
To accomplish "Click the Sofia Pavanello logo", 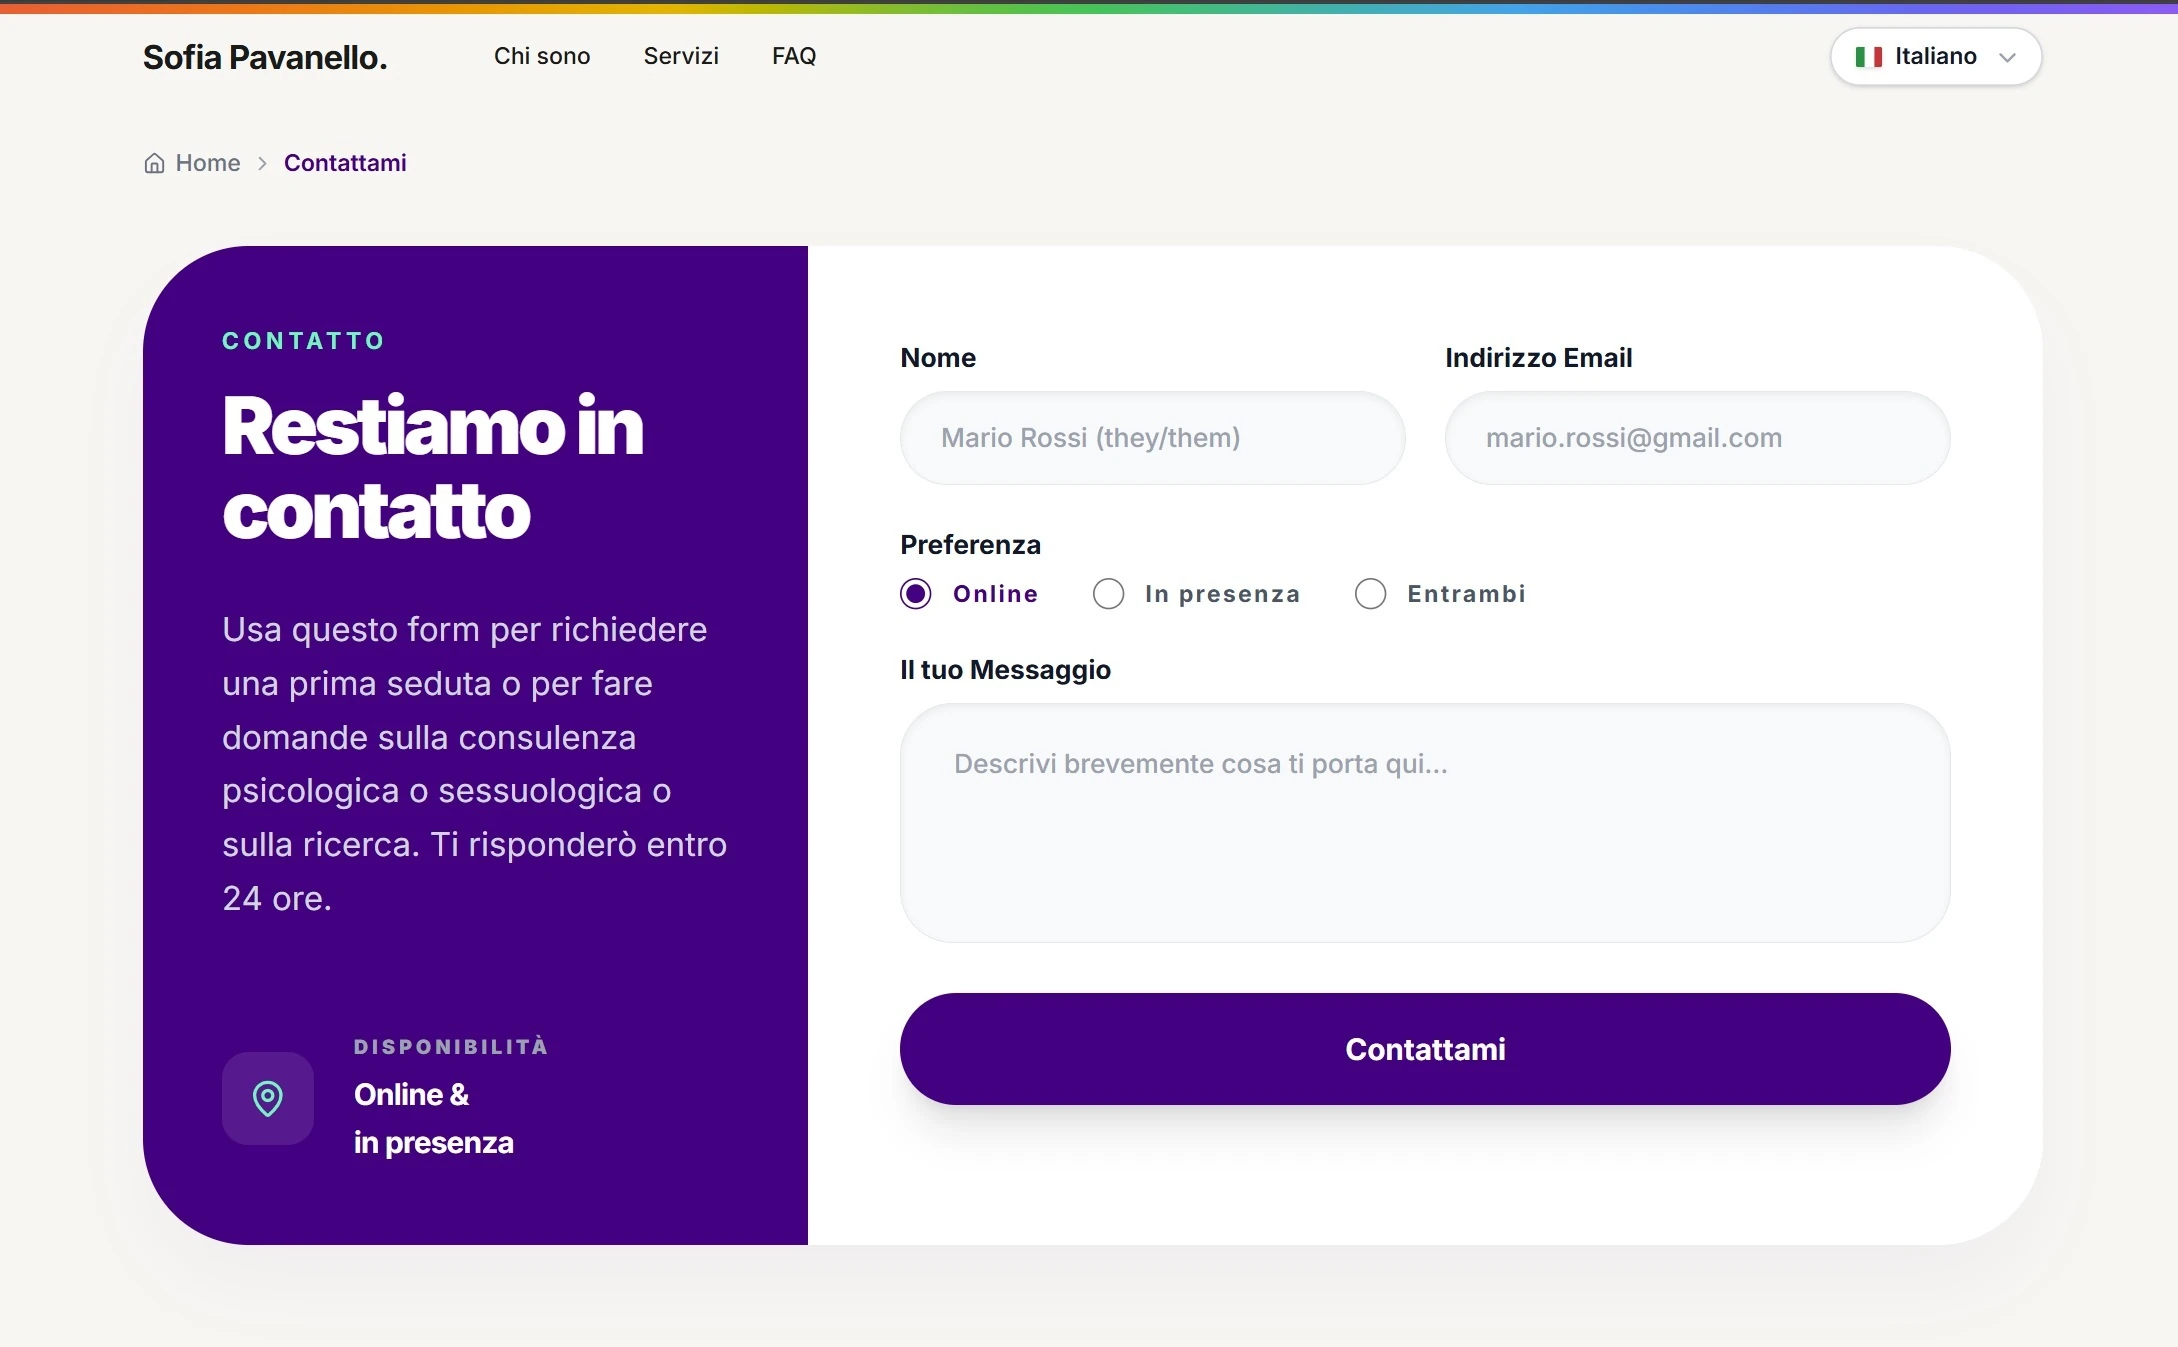I will tap(265, 57).
